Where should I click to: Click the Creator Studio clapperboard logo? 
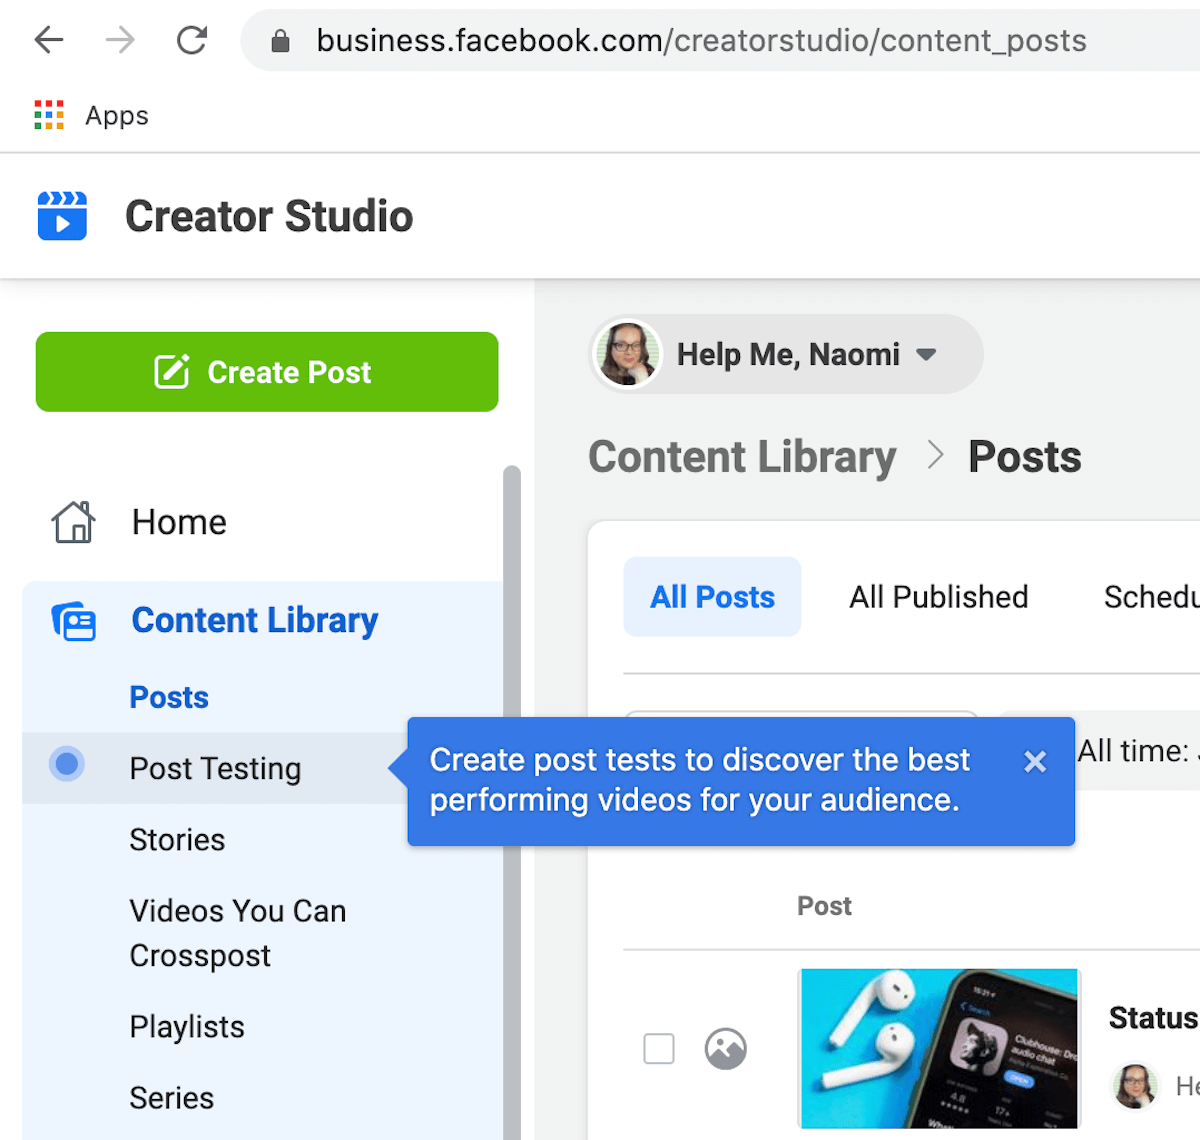point(62,215)
